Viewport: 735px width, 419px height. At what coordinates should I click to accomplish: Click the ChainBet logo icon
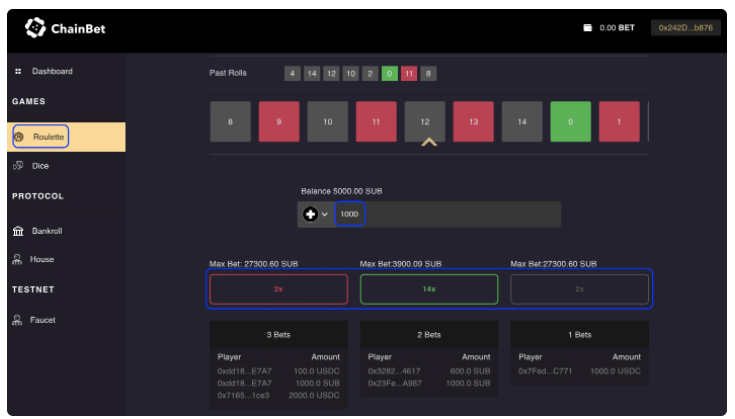[x=35, y=29]
